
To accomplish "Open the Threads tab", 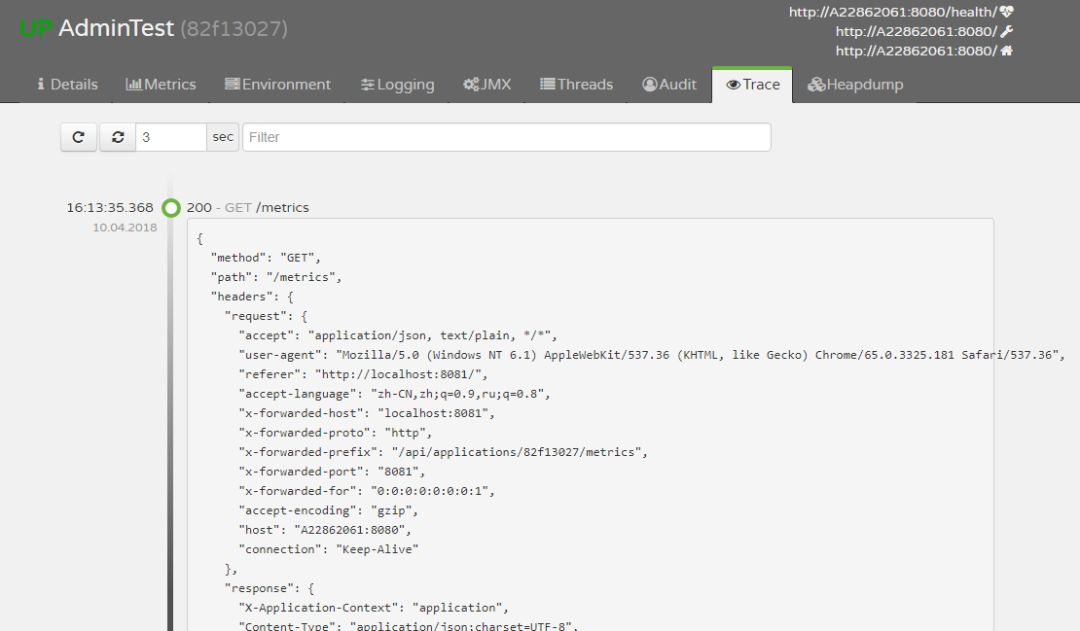I will 577,85.
